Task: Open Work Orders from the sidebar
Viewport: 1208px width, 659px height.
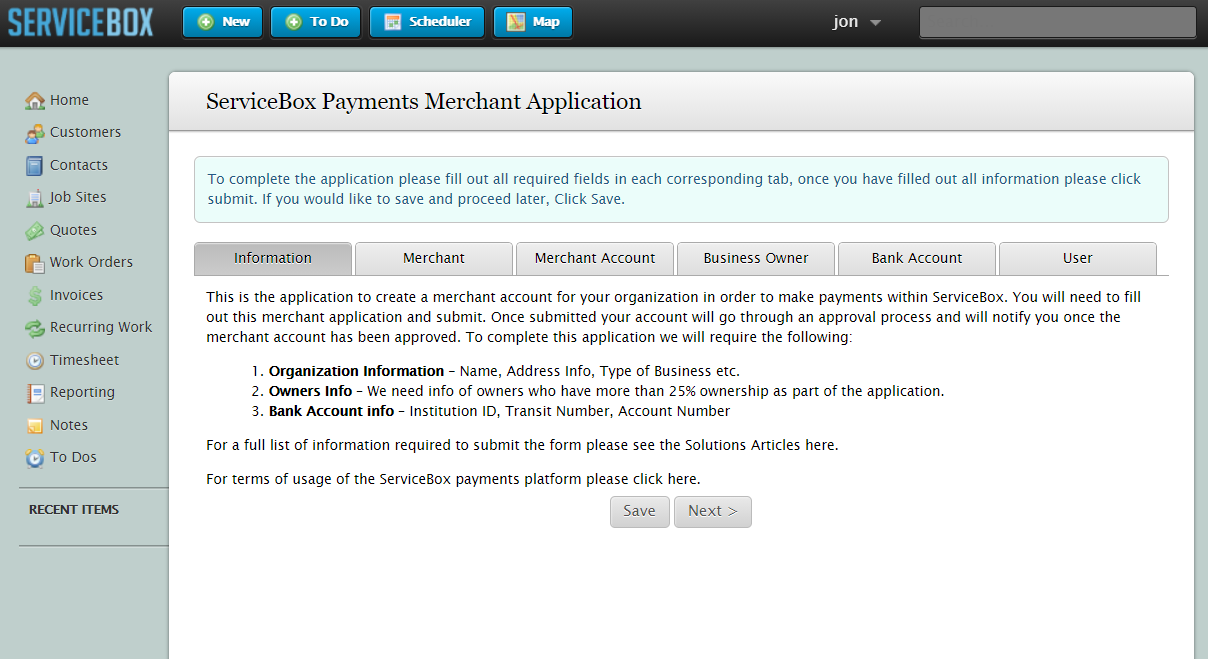Action: click(91, 262)
